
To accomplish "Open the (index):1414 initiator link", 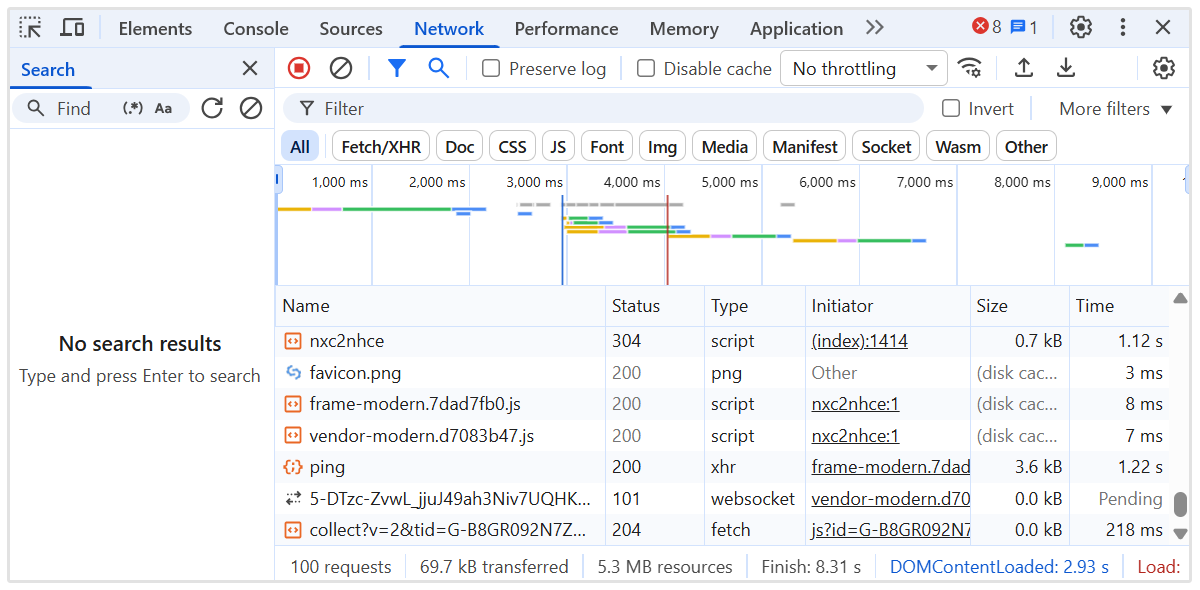I will pyautogui.click(x=860, y=340).
